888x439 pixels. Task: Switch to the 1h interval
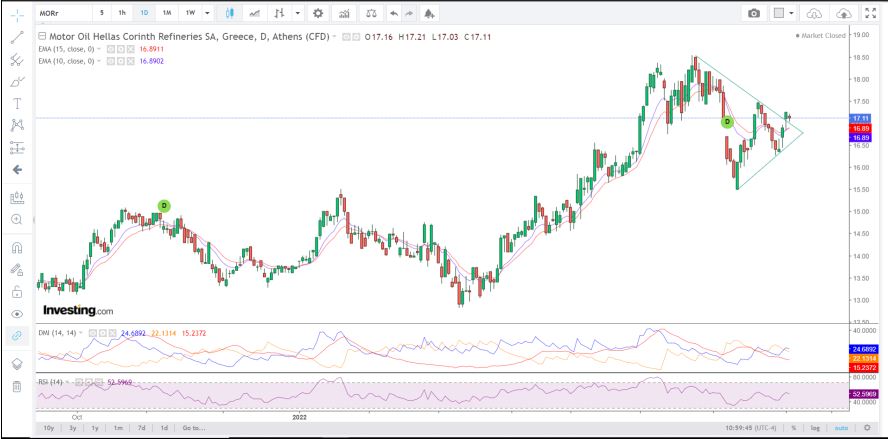tap(121, 14)
